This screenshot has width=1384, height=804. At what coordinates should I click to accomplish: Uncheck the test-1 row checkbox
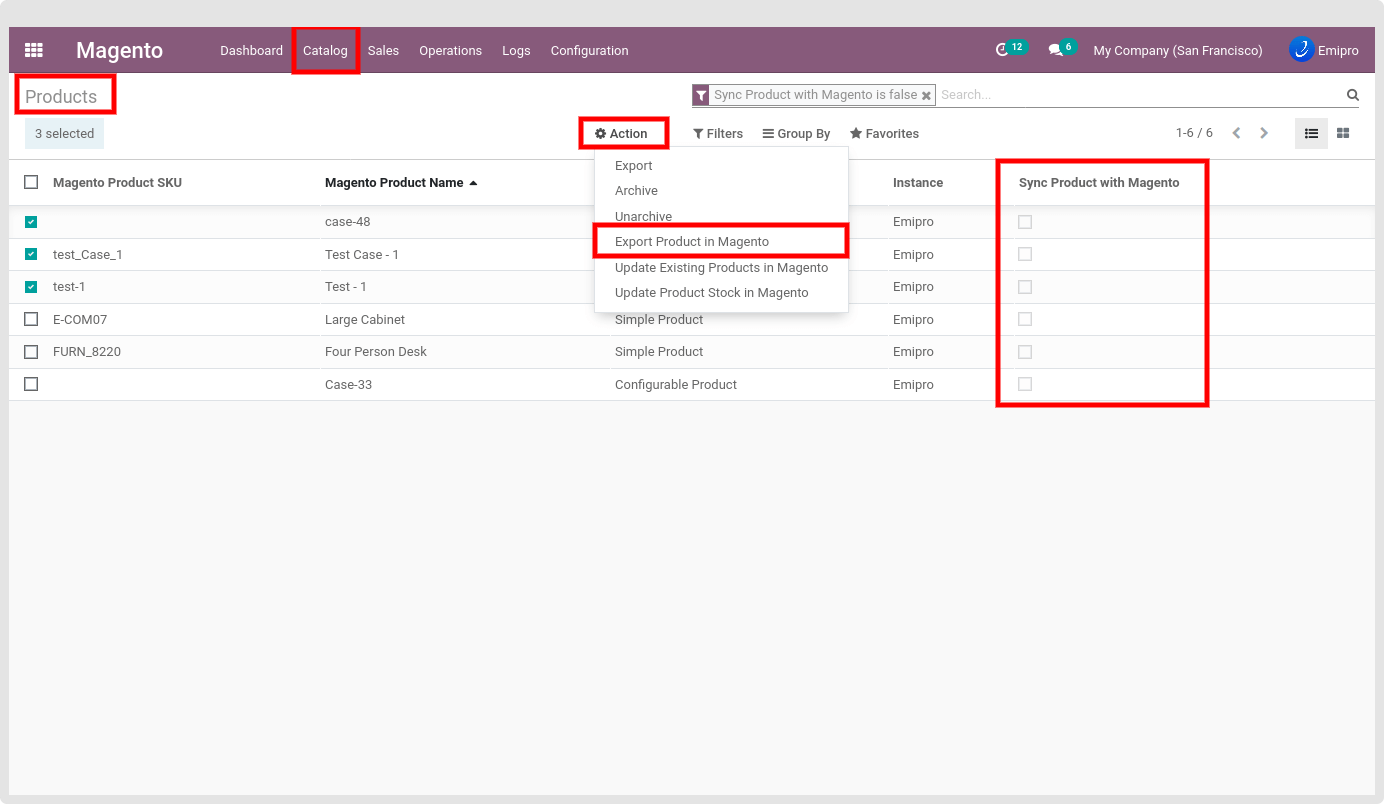[x=31, y=287]
